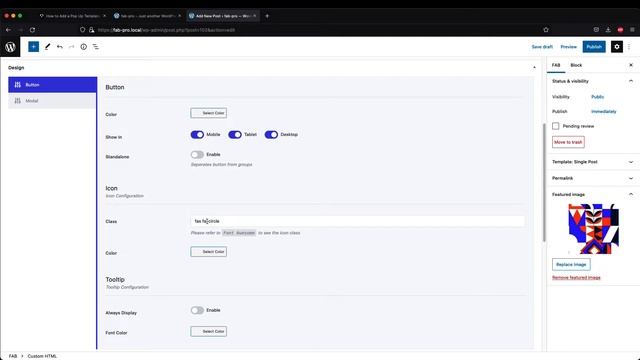Click the Remove featured image link
This screenshot has width=640, height=360.
tap(576, 278)
